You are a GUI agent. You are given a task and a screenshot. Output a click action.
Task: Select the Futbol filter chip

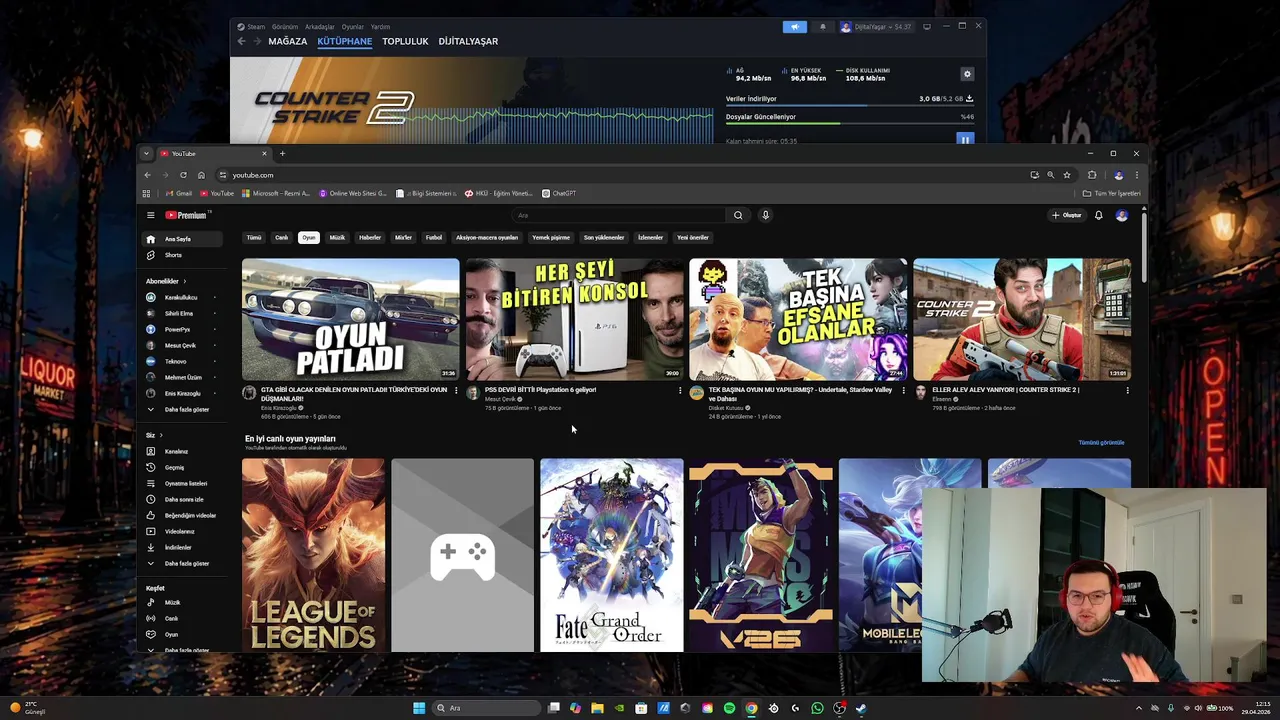click(x=433, y=238)
